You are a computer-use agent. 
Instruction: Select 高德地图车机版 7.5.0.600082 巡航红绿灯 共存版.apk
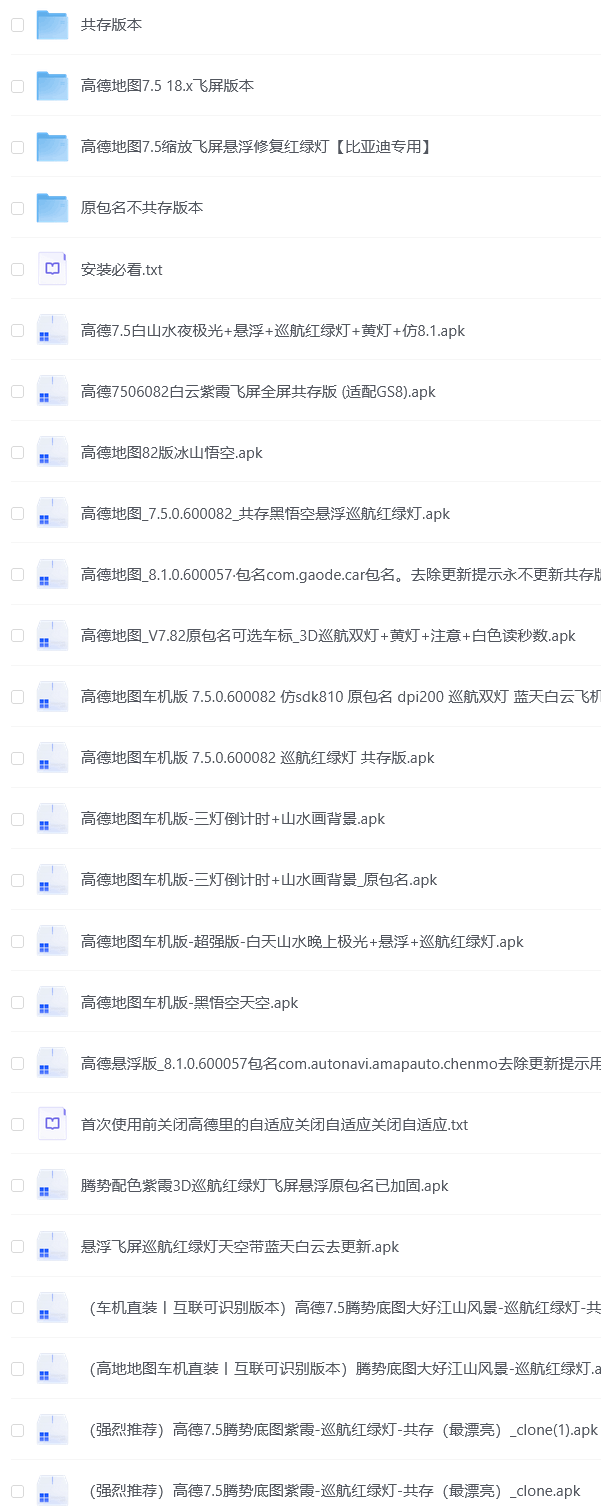(x=257, y=758)
